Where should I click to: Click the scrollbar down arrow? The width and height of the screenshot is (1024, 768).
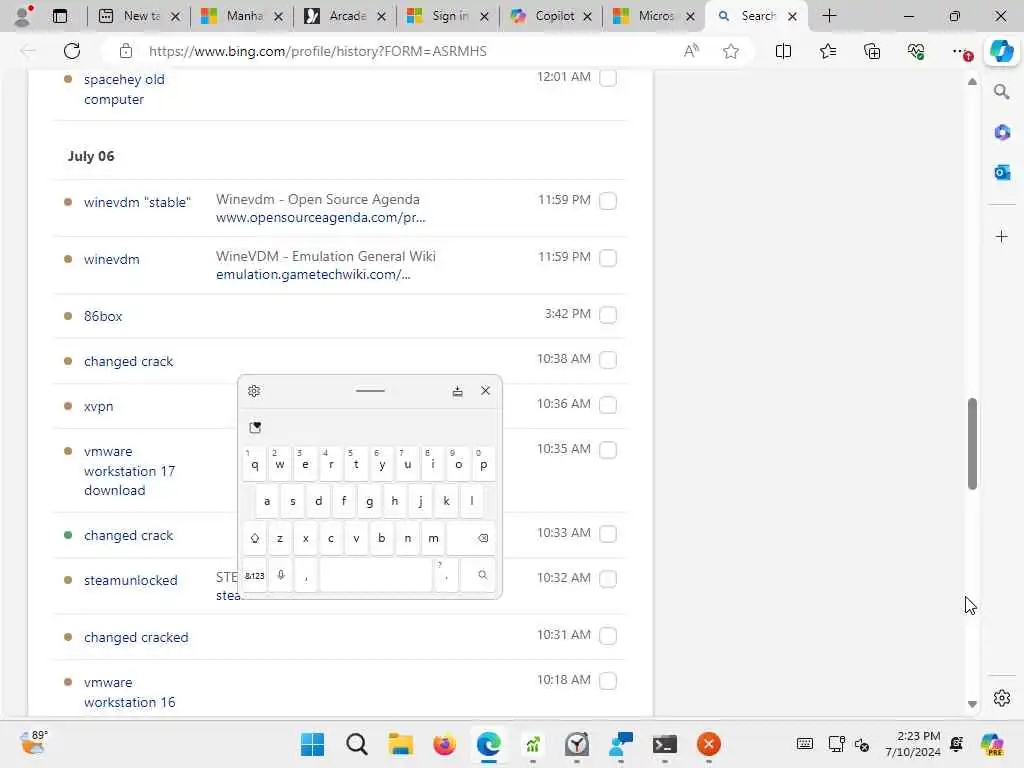point(972,704)
